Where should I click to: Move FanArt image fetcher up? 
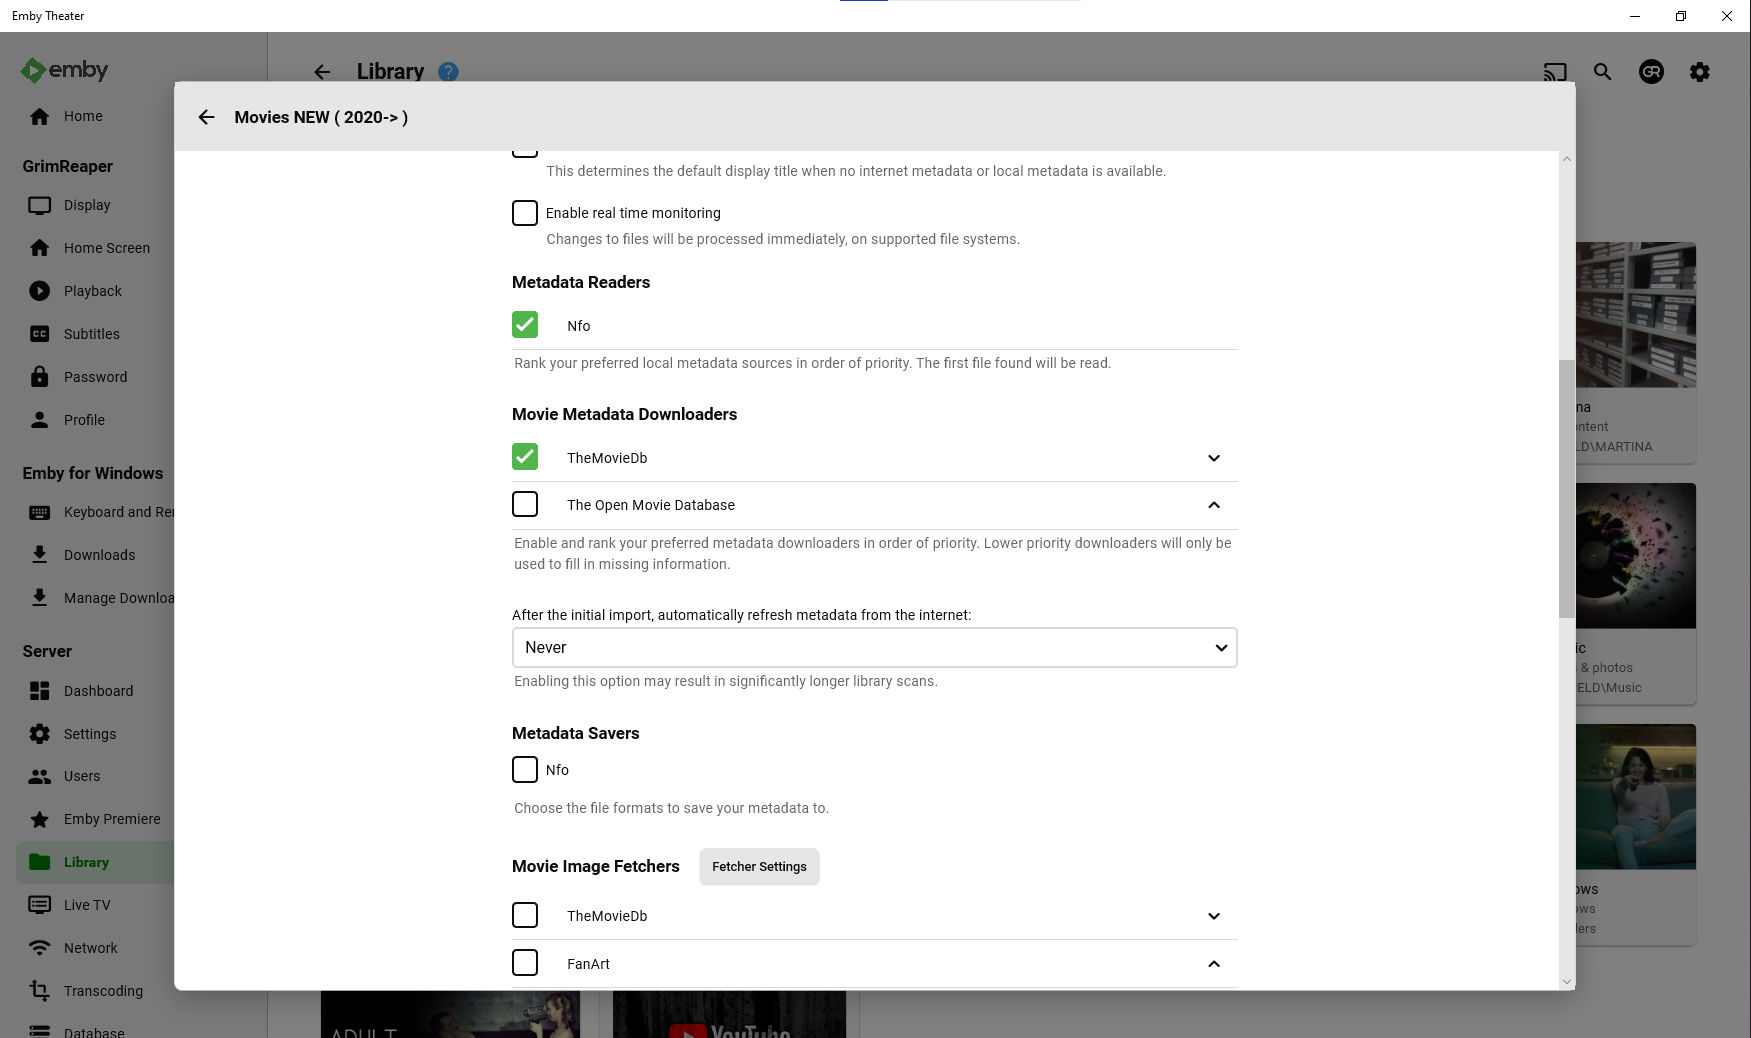pos(1214,964)
